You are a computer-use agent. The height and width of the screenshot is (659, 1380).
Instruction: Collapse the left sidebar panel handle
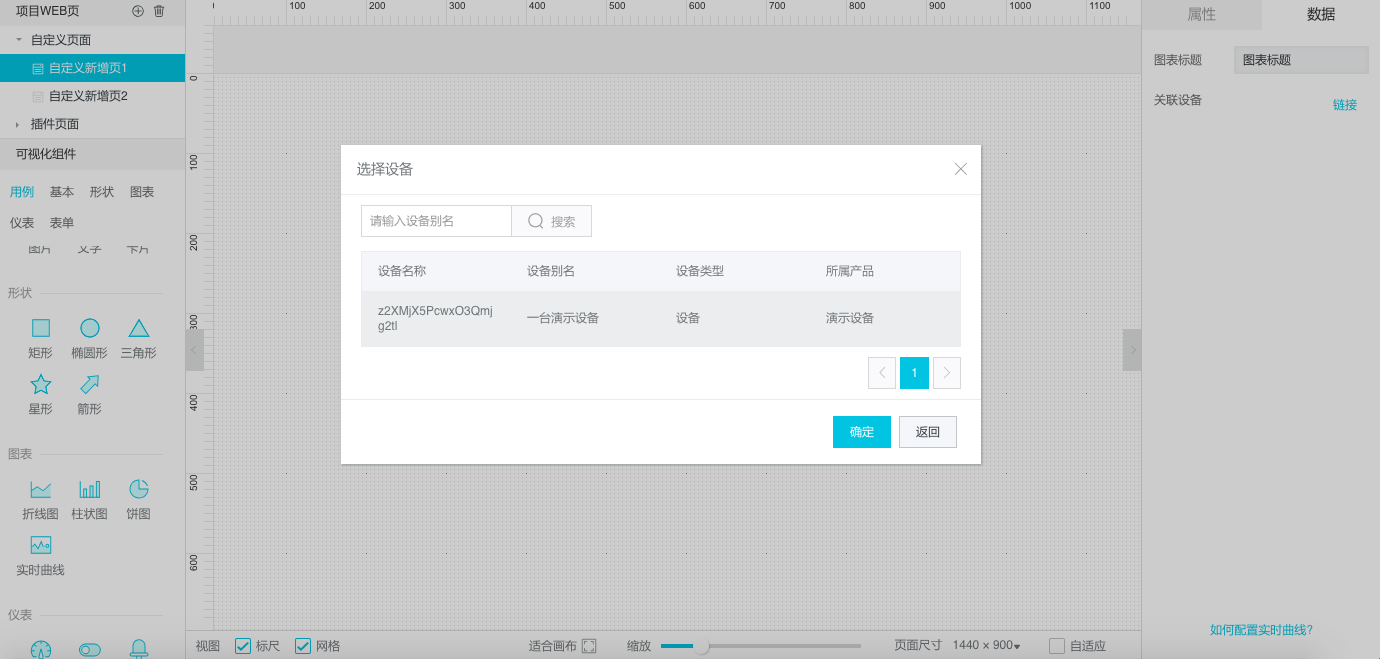click(195, 350)
